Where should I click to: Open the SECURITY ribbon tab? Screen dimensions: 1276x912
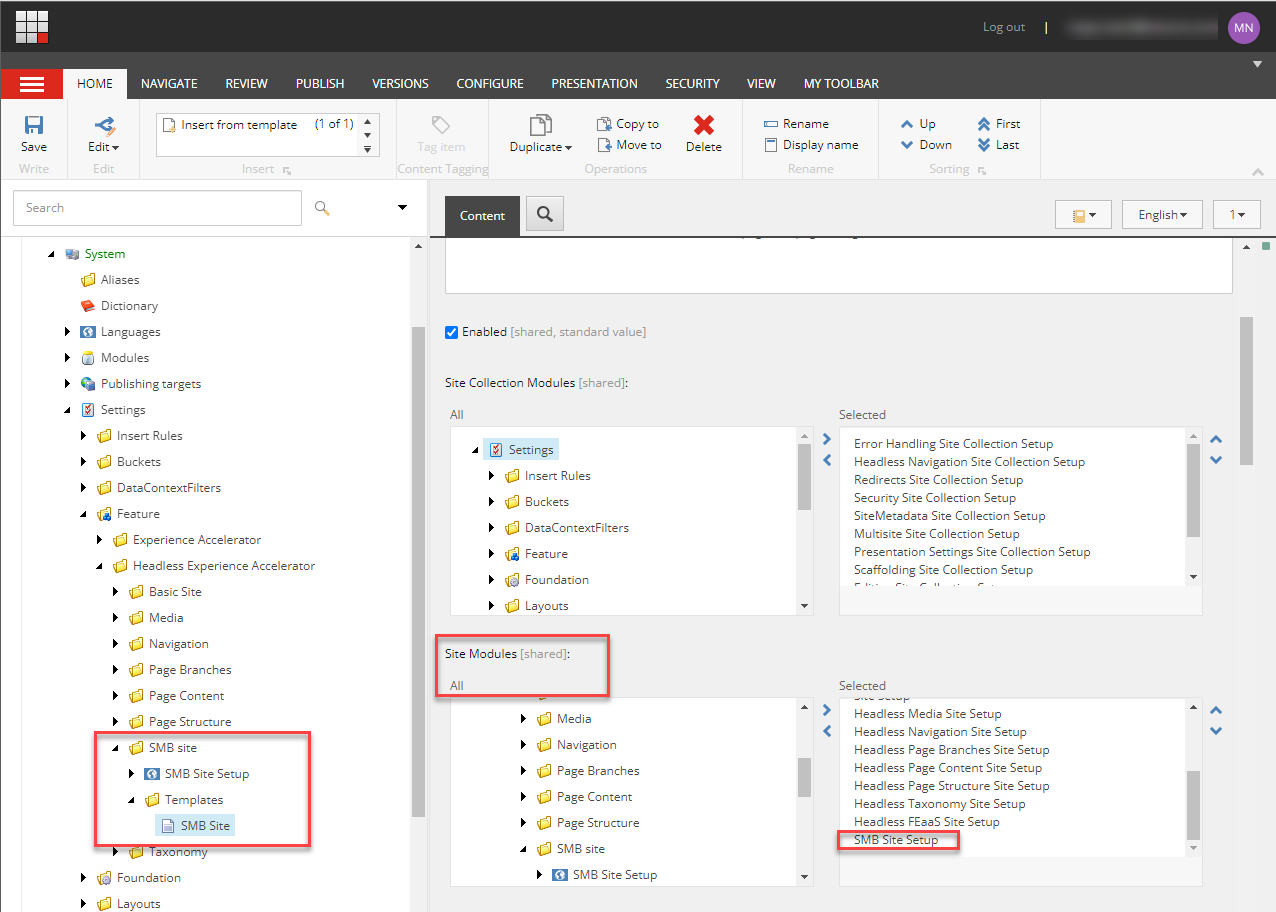693,84
